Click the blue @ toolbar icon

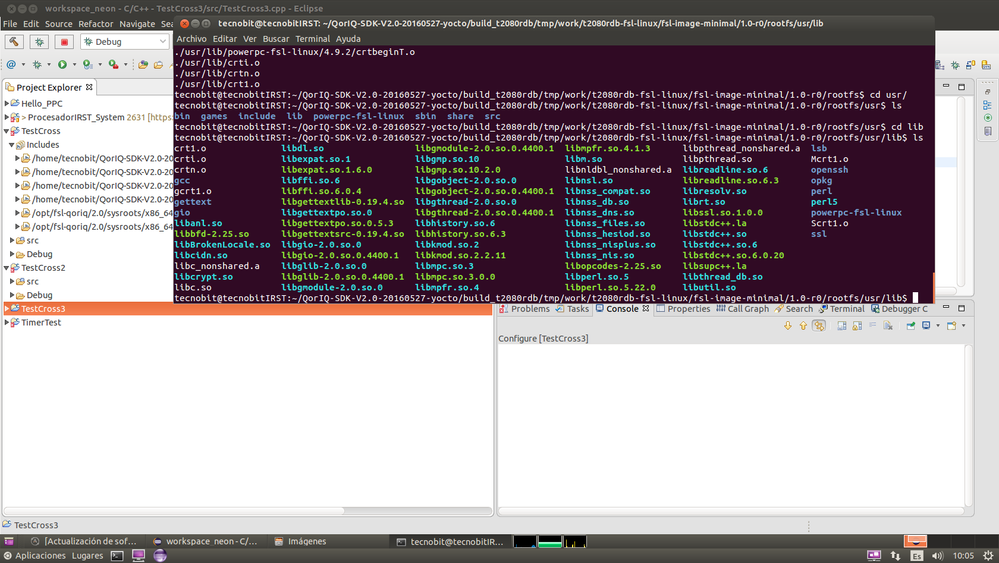[11, 64]
